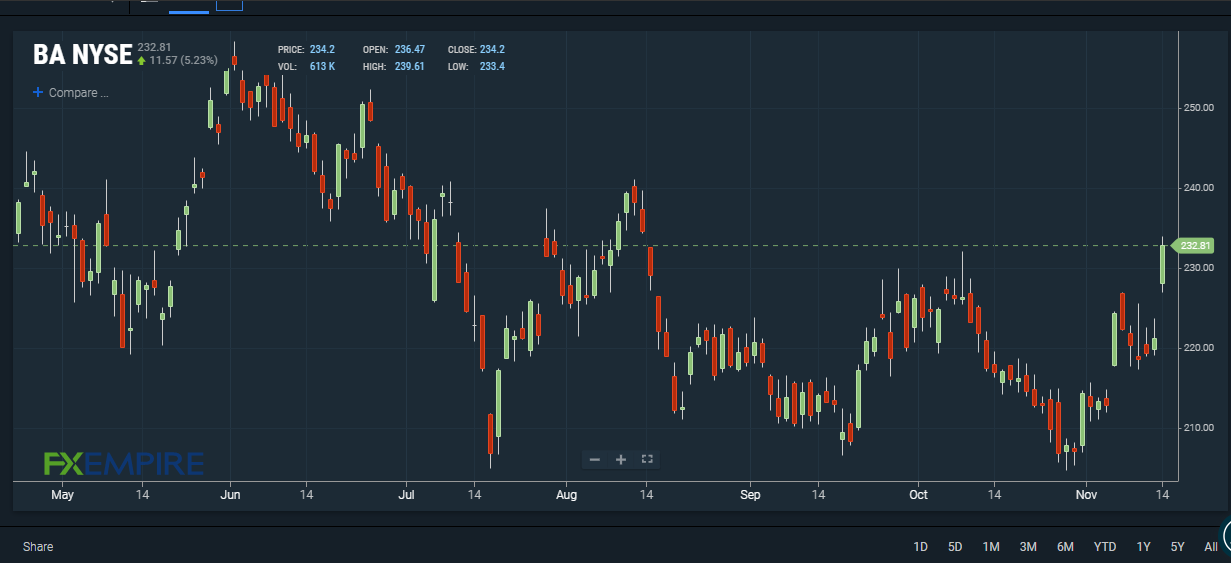Click the May date axis label

62,495
